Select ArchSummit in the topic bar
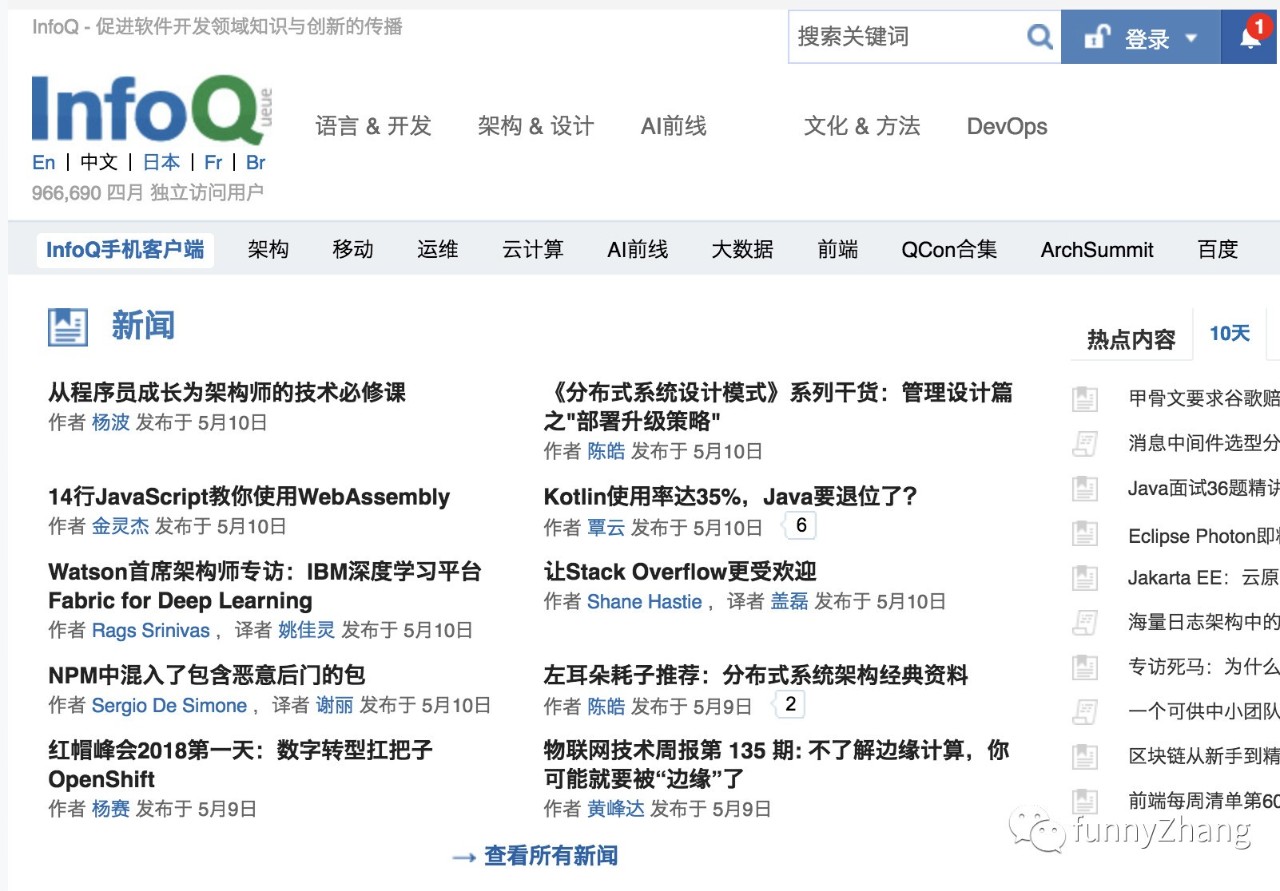1280x891 pixels. coord(1097,249)
